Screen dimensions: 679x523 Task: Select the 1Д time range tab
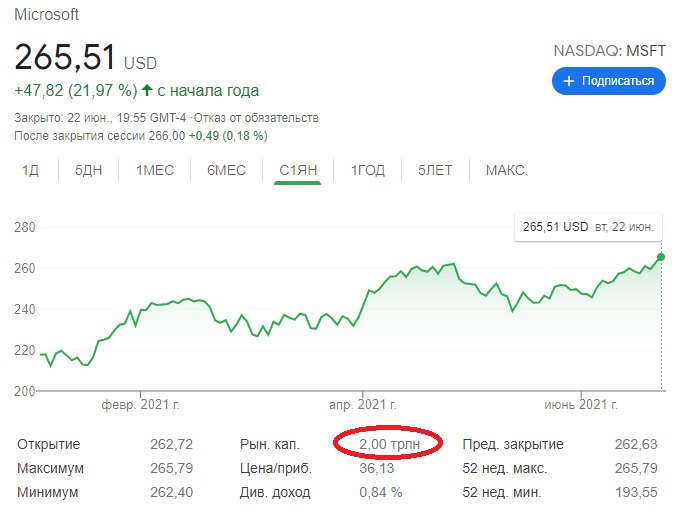(30, 170)
